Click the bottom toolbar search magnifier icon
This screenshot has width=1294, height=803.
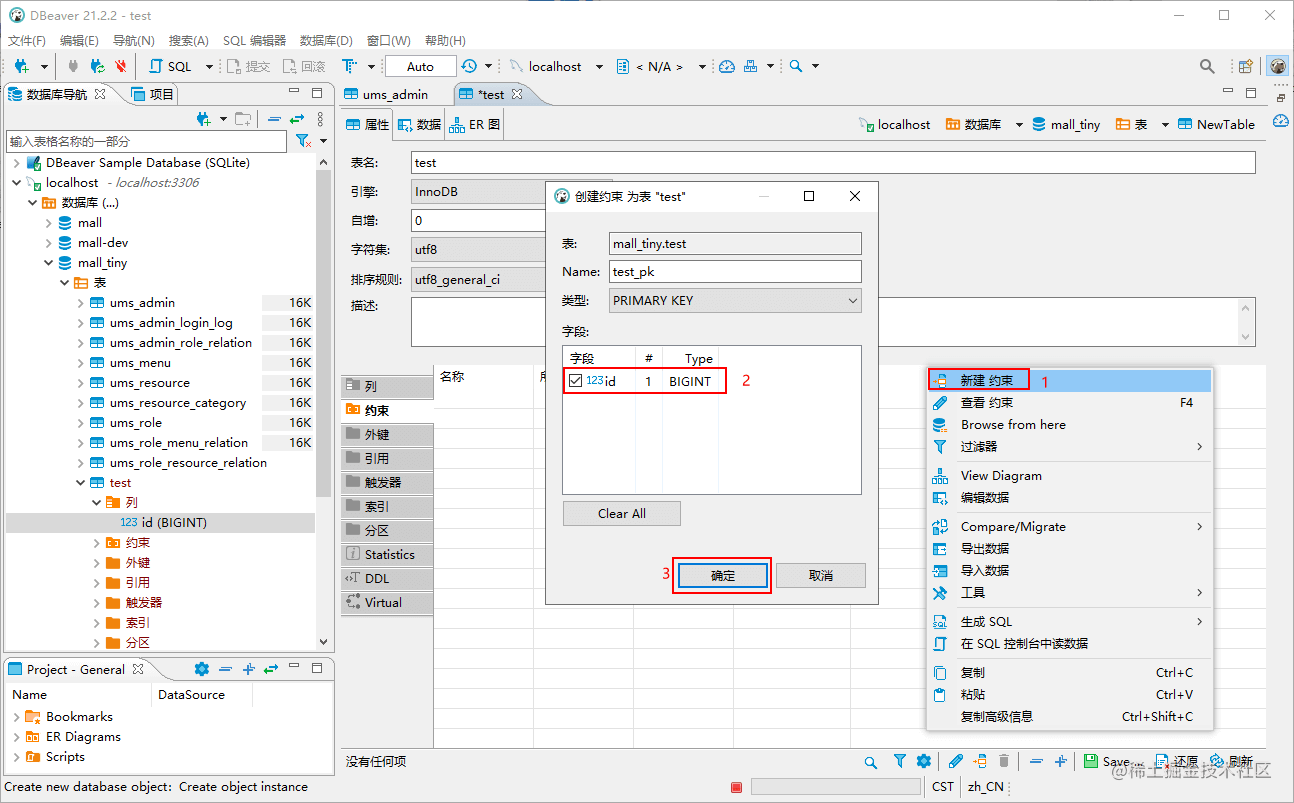[871, 762]
